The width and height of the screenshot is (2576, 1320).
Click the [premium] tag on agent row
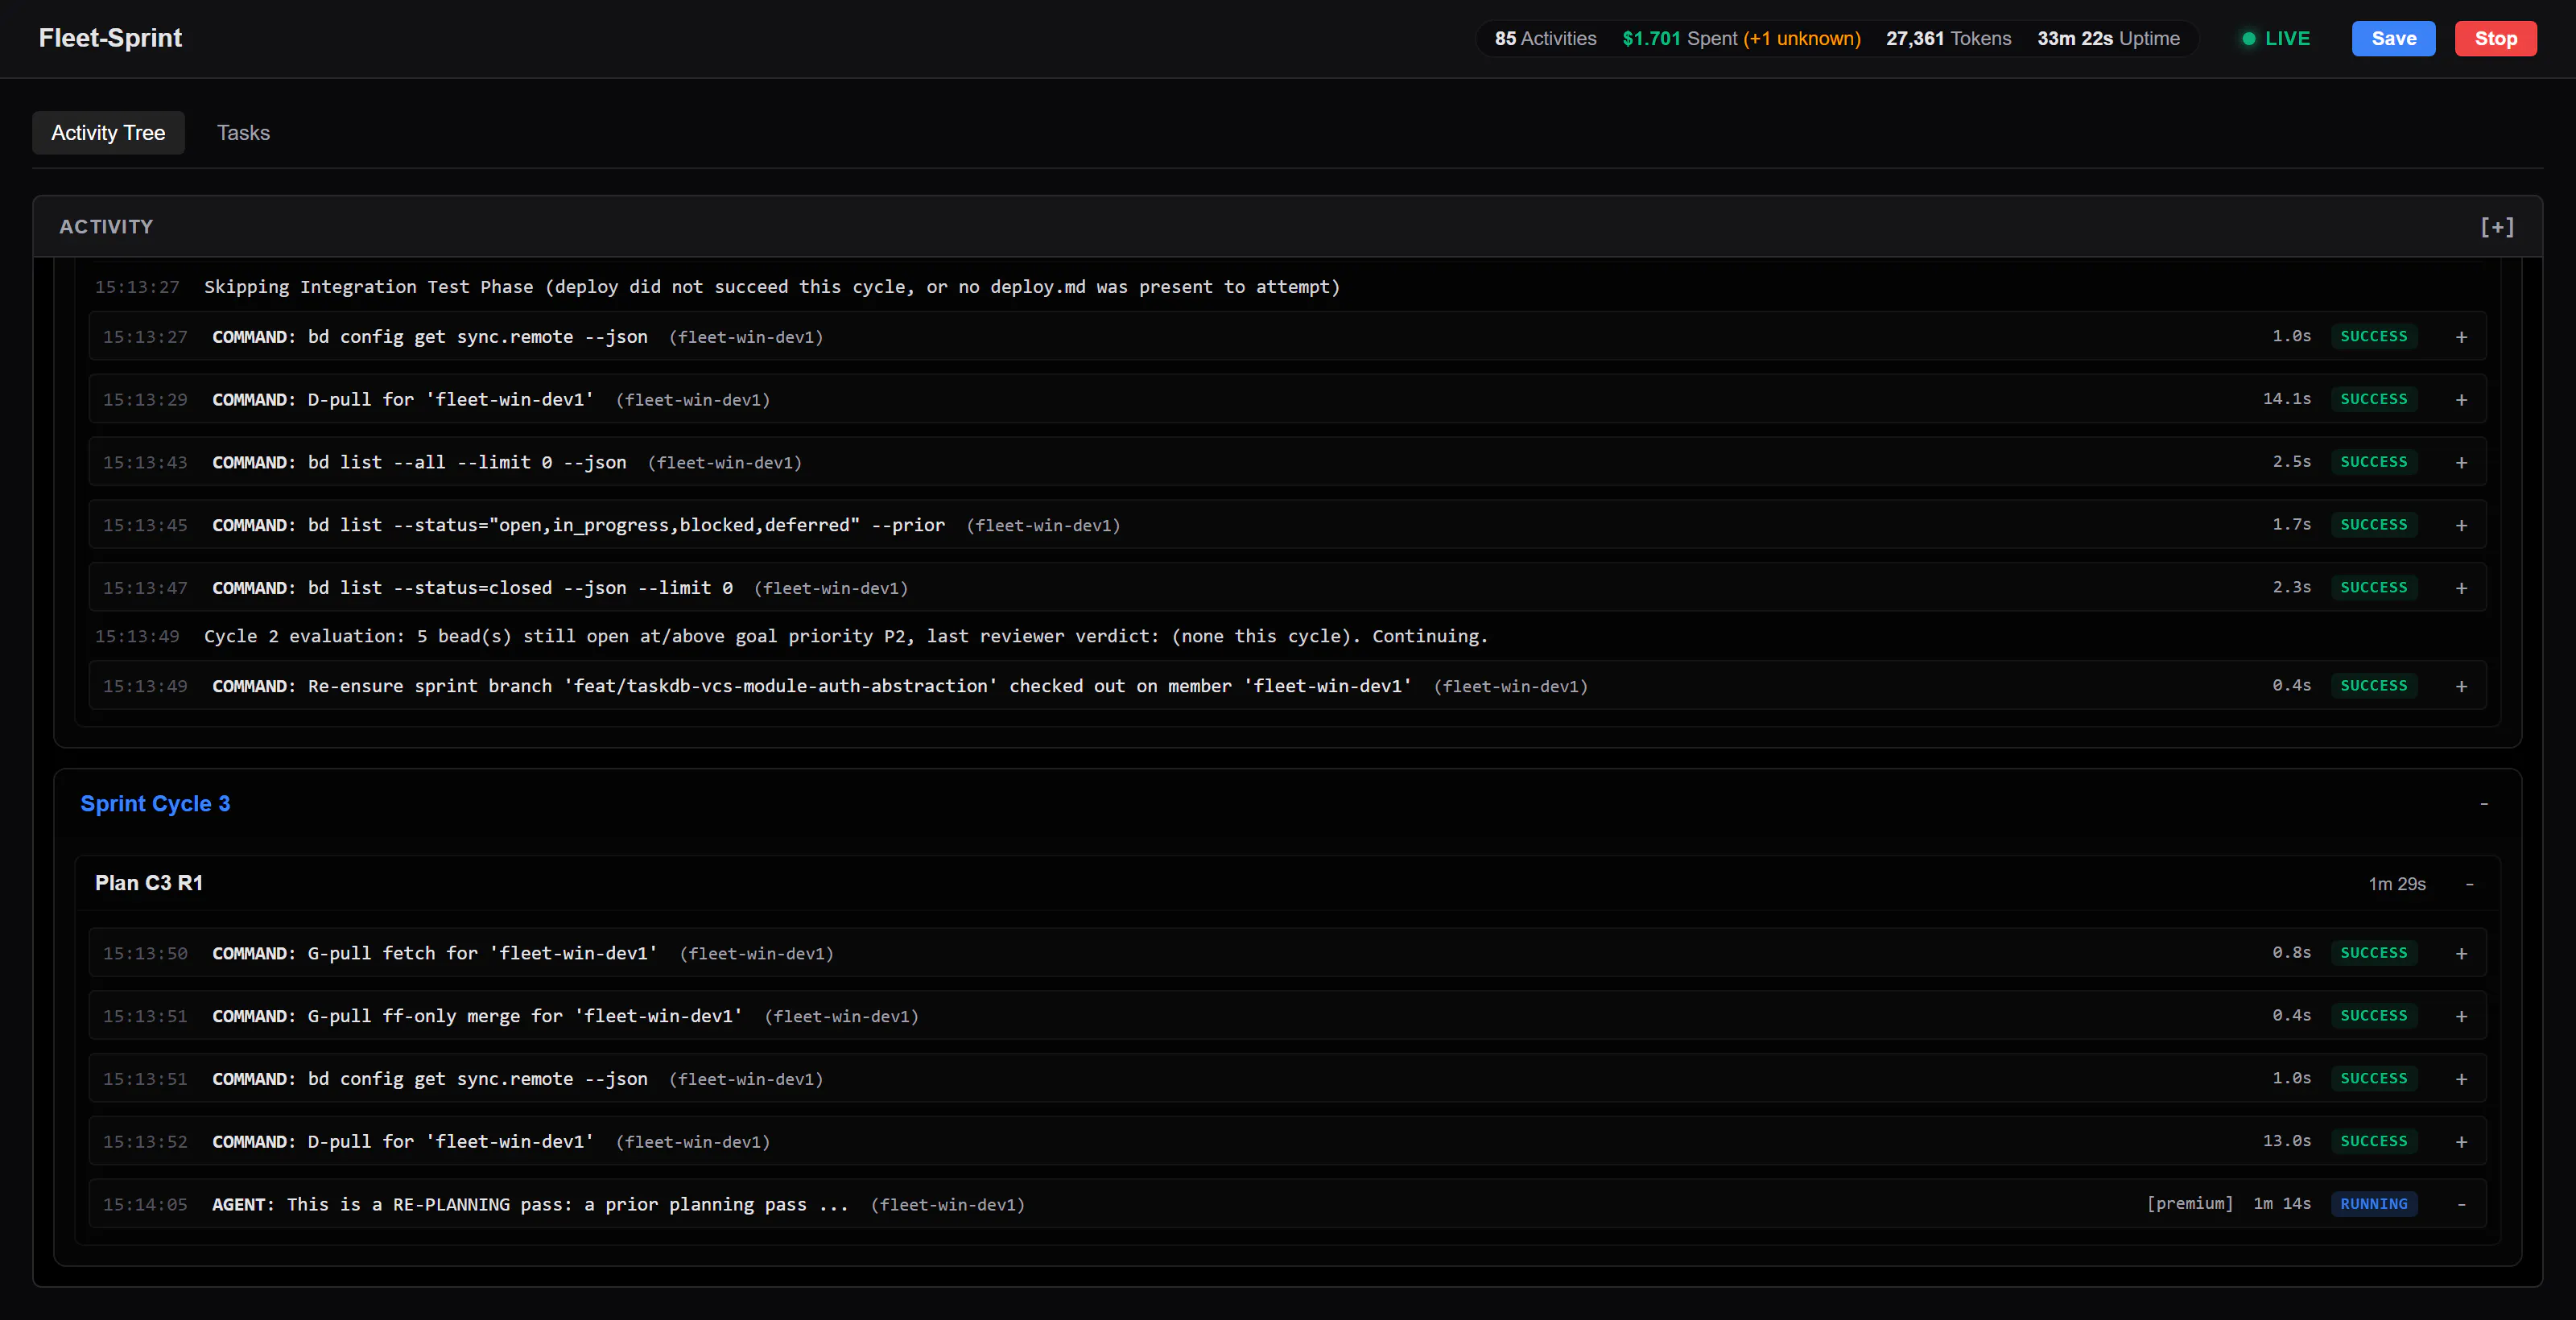(x=2189, y=1204)
